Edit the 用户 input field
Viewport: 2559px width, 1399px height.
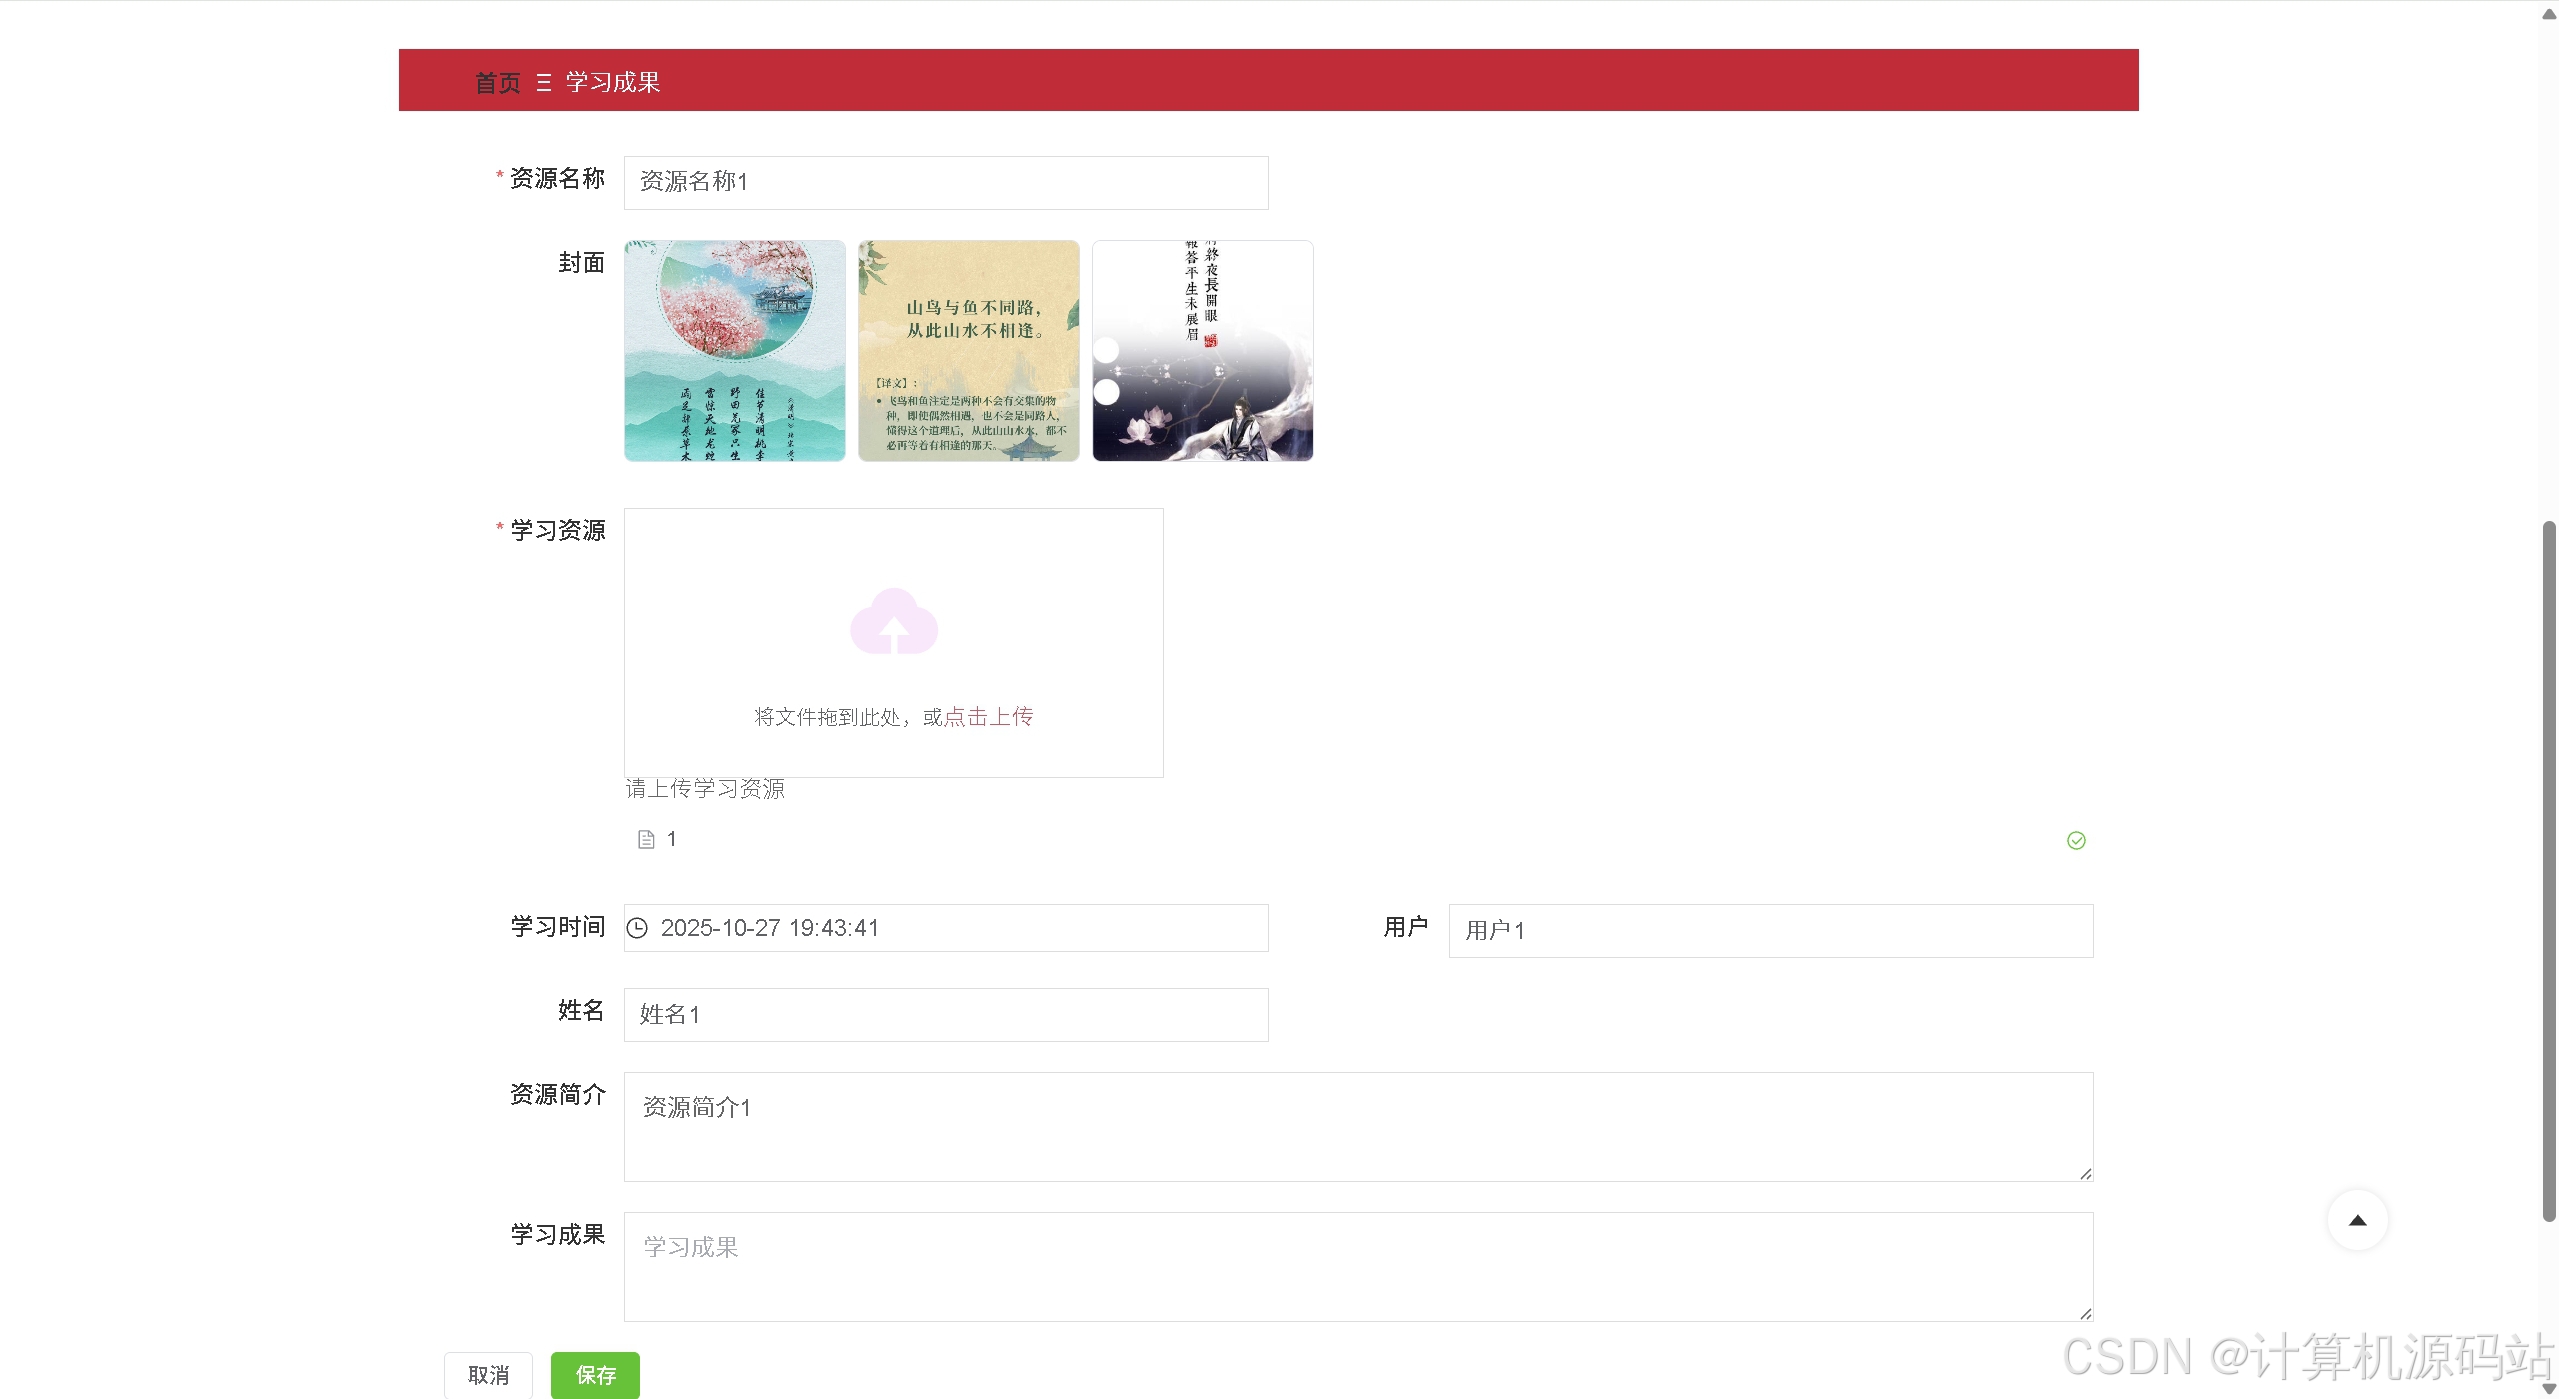coord(1770,930)
